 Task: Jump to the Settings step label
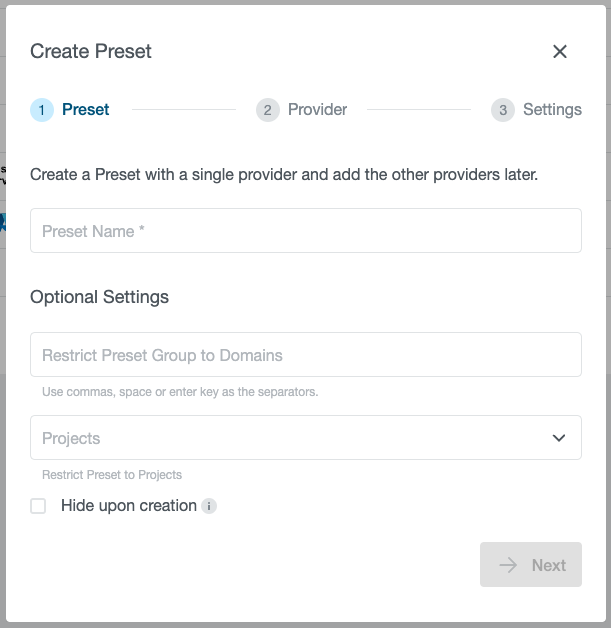552,110
